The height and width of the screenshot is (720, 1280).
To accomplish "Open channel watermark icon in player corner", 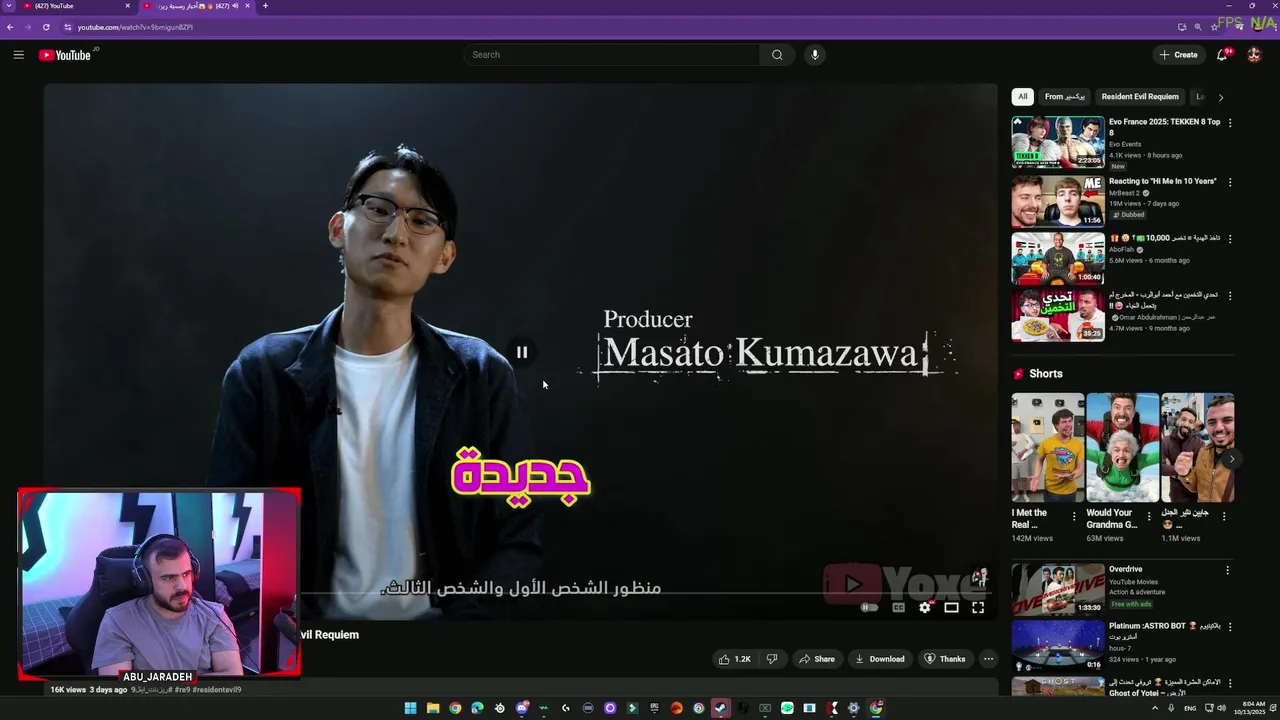I will (980, 577).
